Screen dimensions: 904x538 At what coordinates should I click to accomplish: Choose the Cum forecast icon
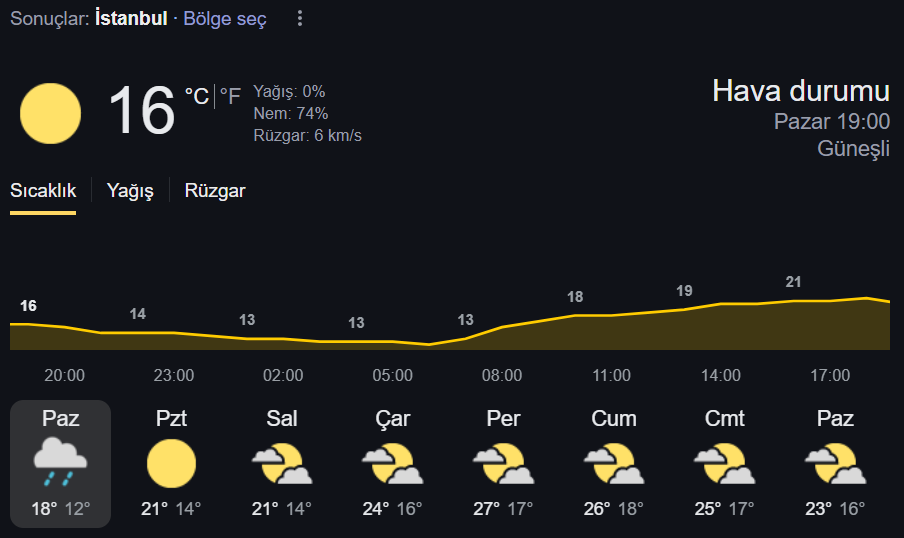[614, 464]
